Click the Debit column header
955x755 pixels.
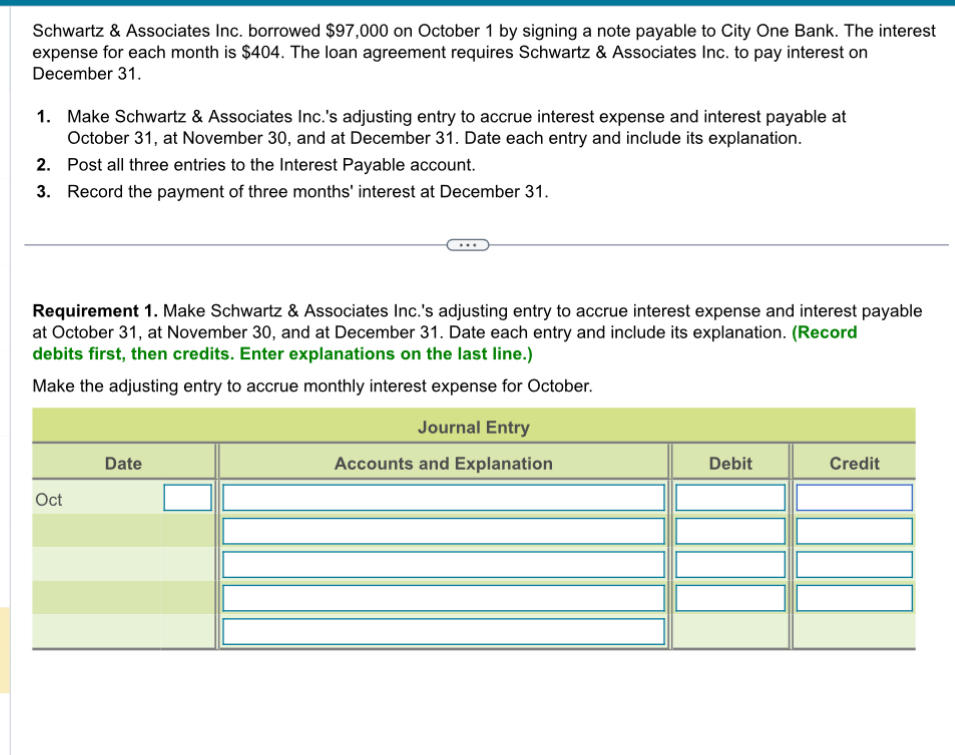pos(729,463)
